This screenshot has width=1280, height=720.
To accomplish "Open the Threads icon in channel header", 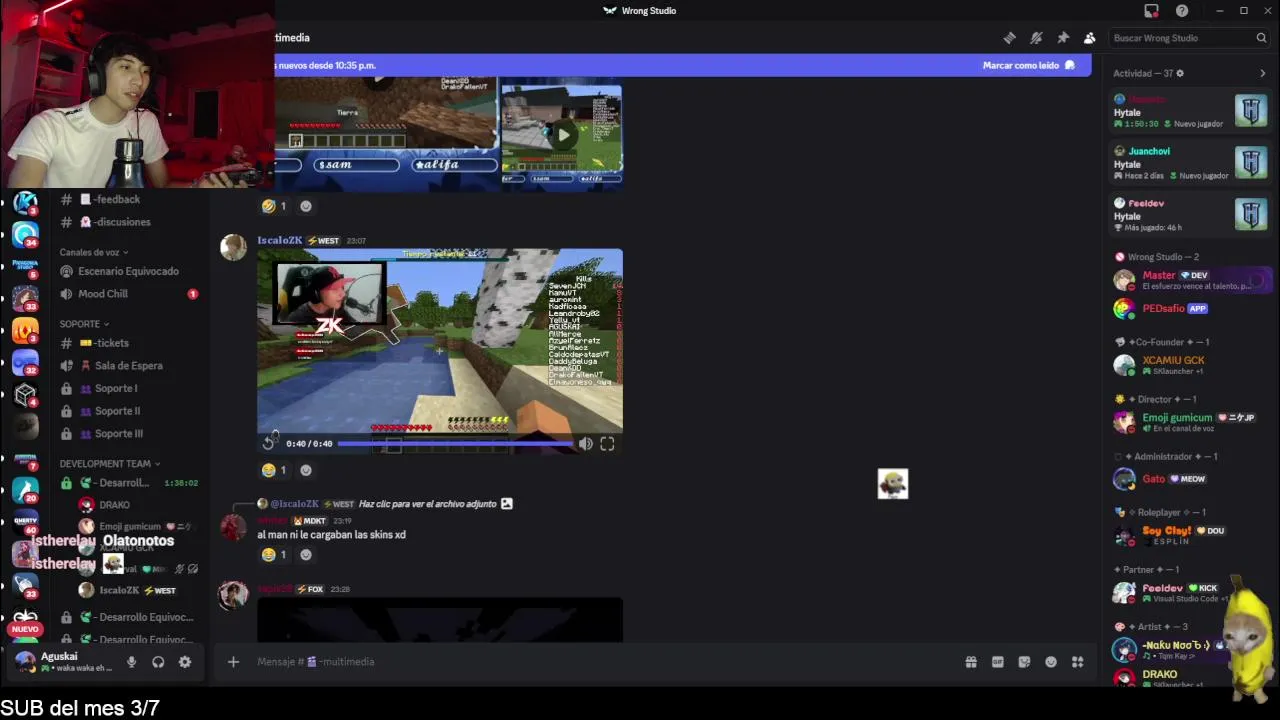I will pos(1010,38).
